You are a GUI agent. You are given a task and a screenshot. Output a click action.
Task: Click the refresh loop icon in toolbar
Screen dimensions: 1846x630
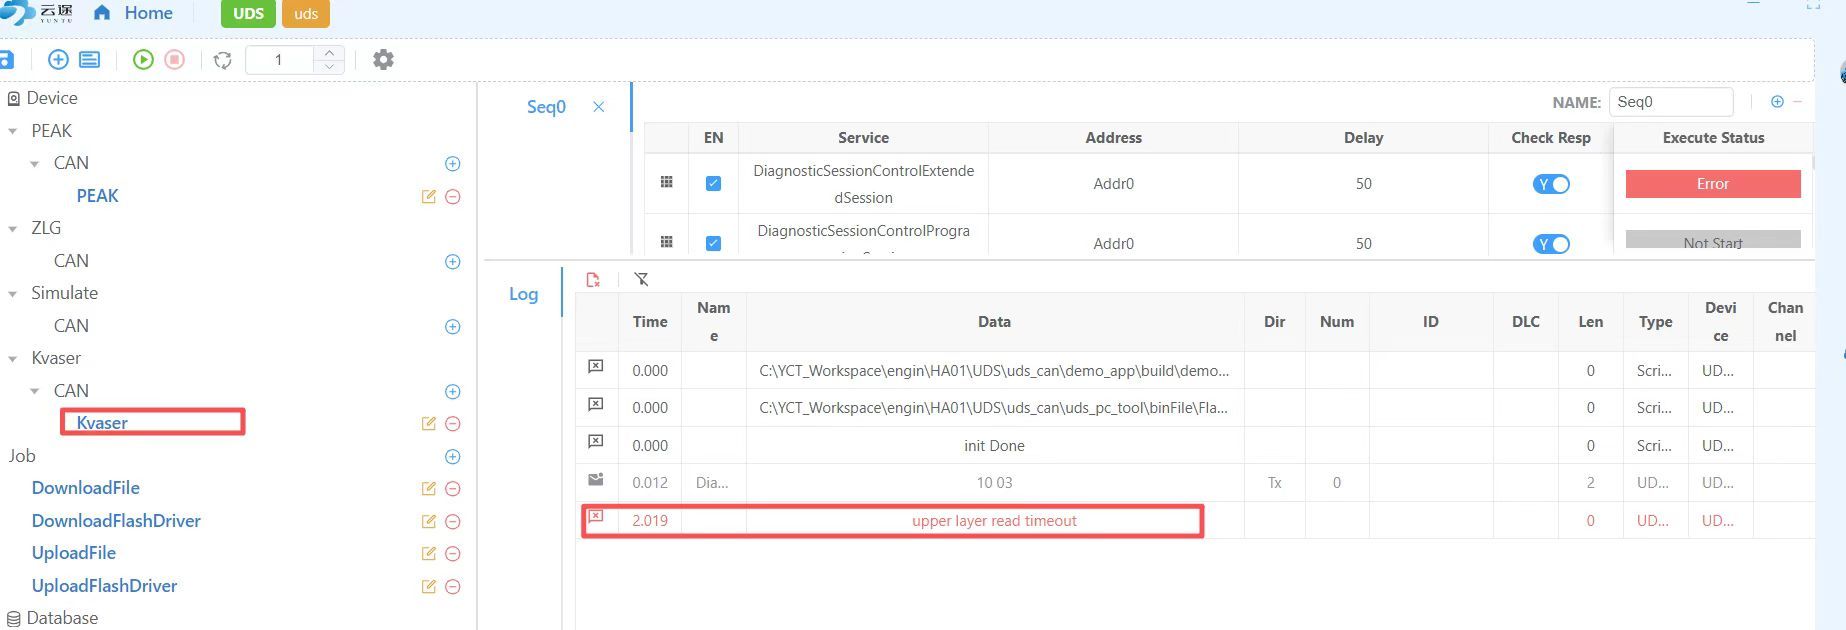pyautogui.click(x=223, y=60)
